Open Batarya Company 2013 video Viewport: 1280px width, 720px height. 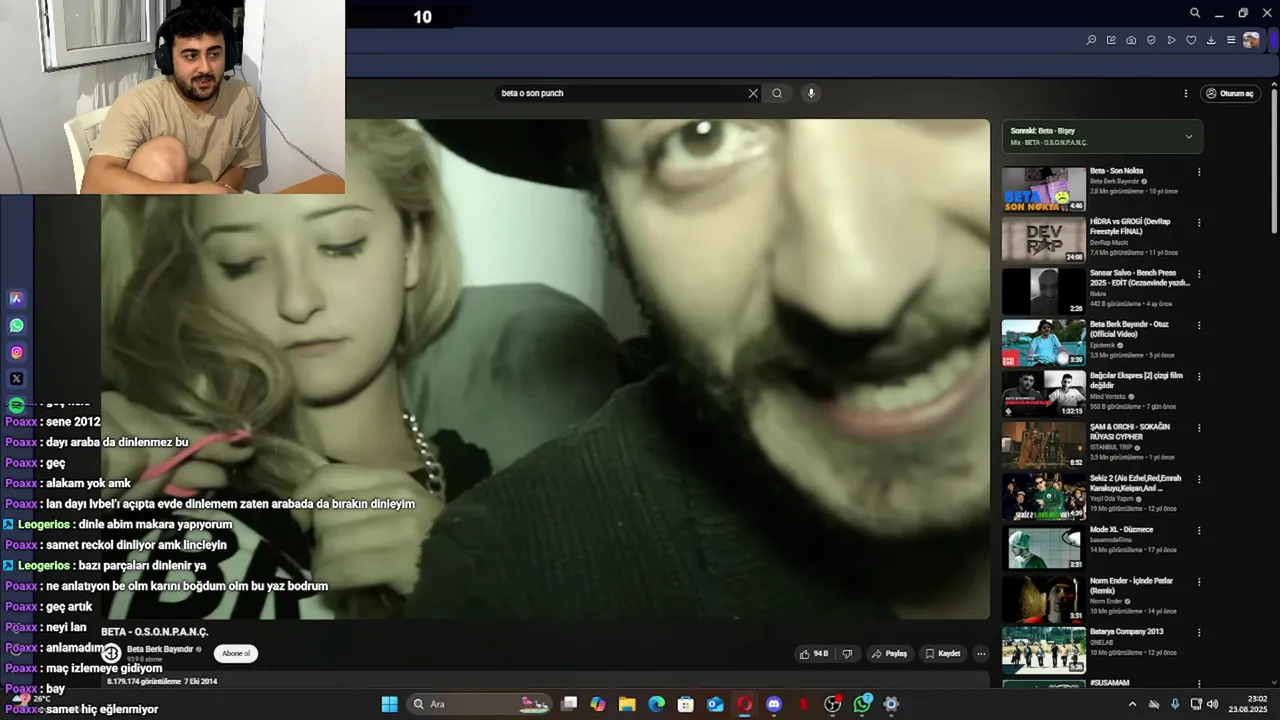click(x=1043, y=651)
